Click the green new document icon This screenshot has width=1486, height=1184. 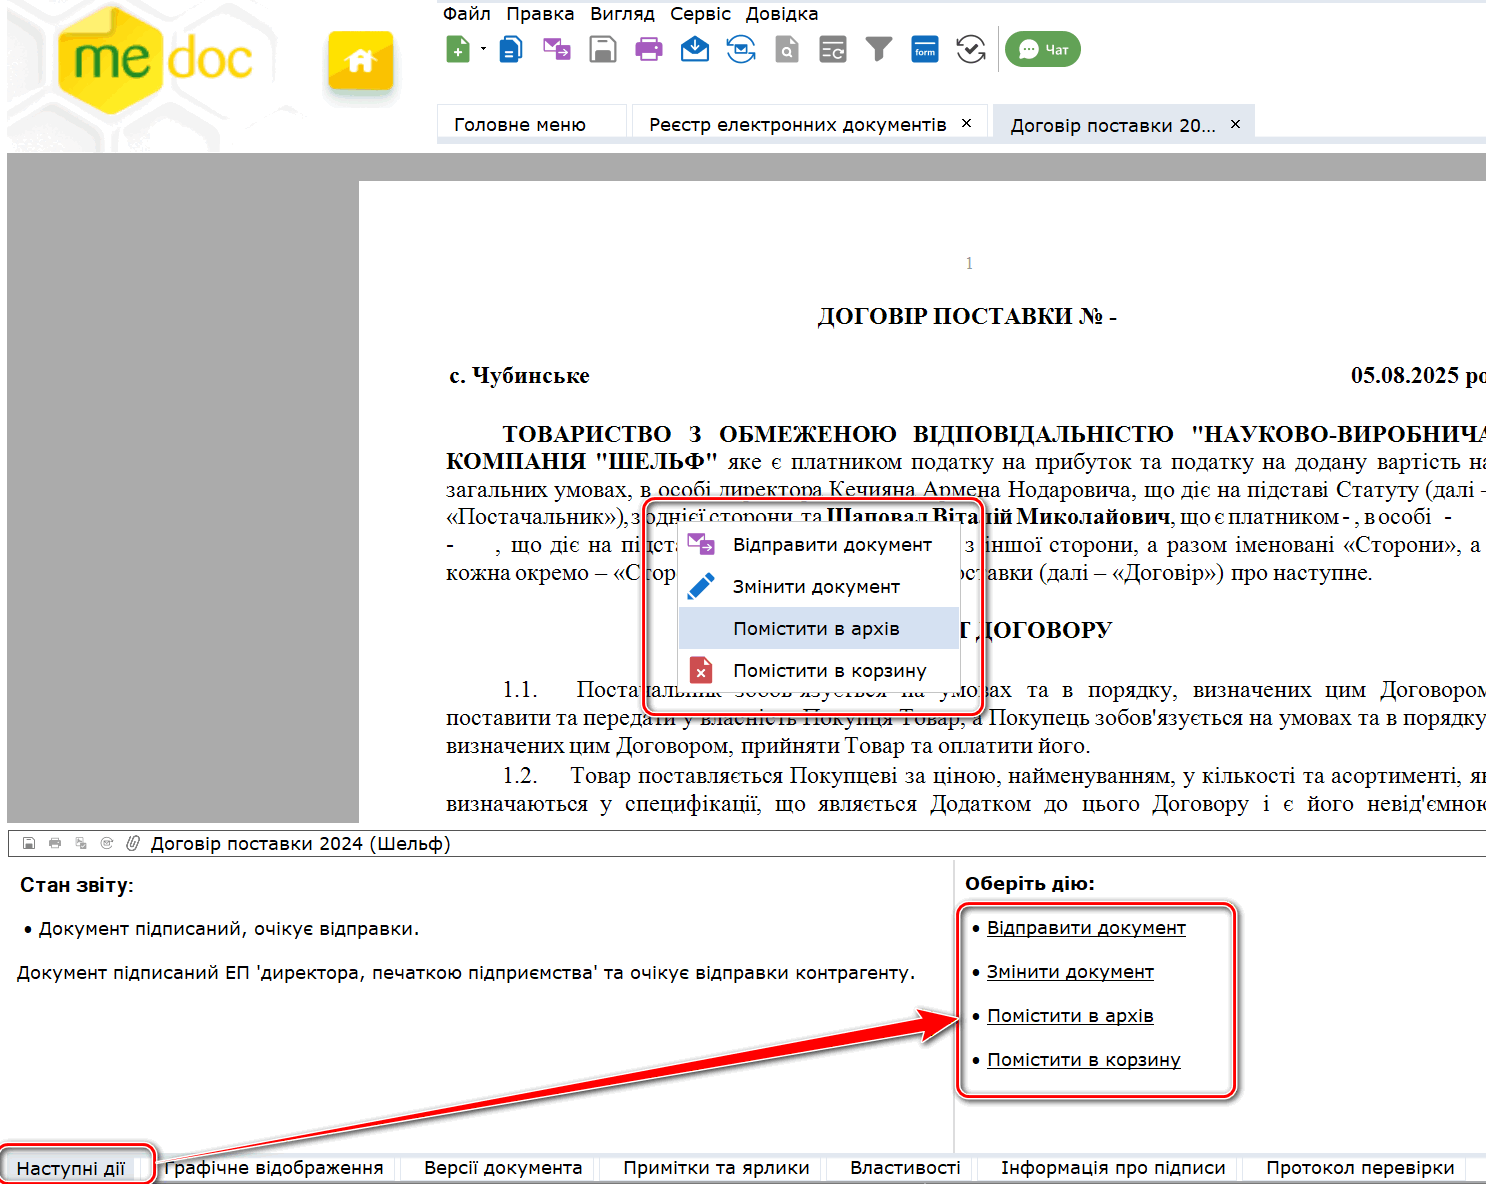[x=457, y=49]
